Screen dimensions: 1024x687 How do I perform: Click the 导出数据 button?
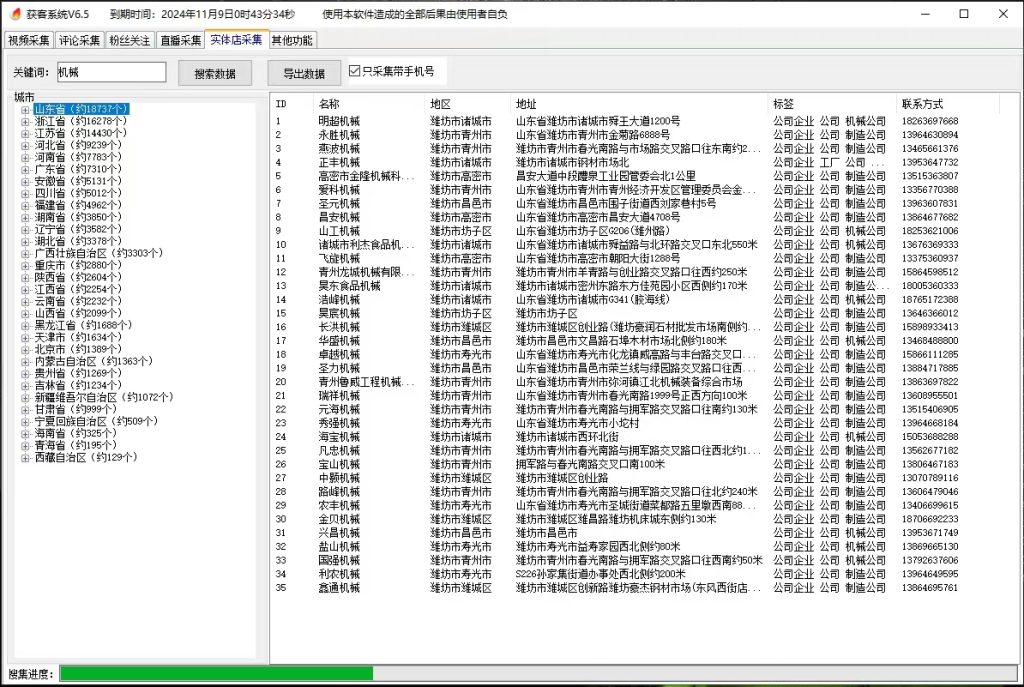304,73
